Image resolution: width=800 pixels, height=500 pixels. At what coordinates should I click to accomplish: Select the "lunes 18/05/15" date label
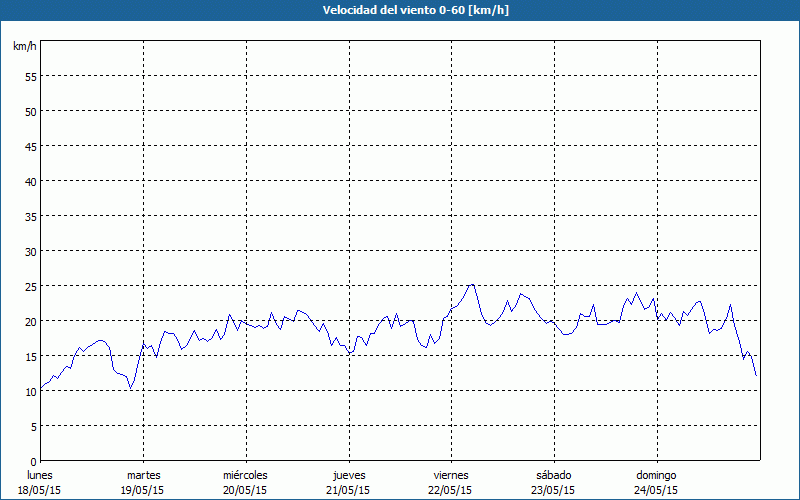coord(40,482)
